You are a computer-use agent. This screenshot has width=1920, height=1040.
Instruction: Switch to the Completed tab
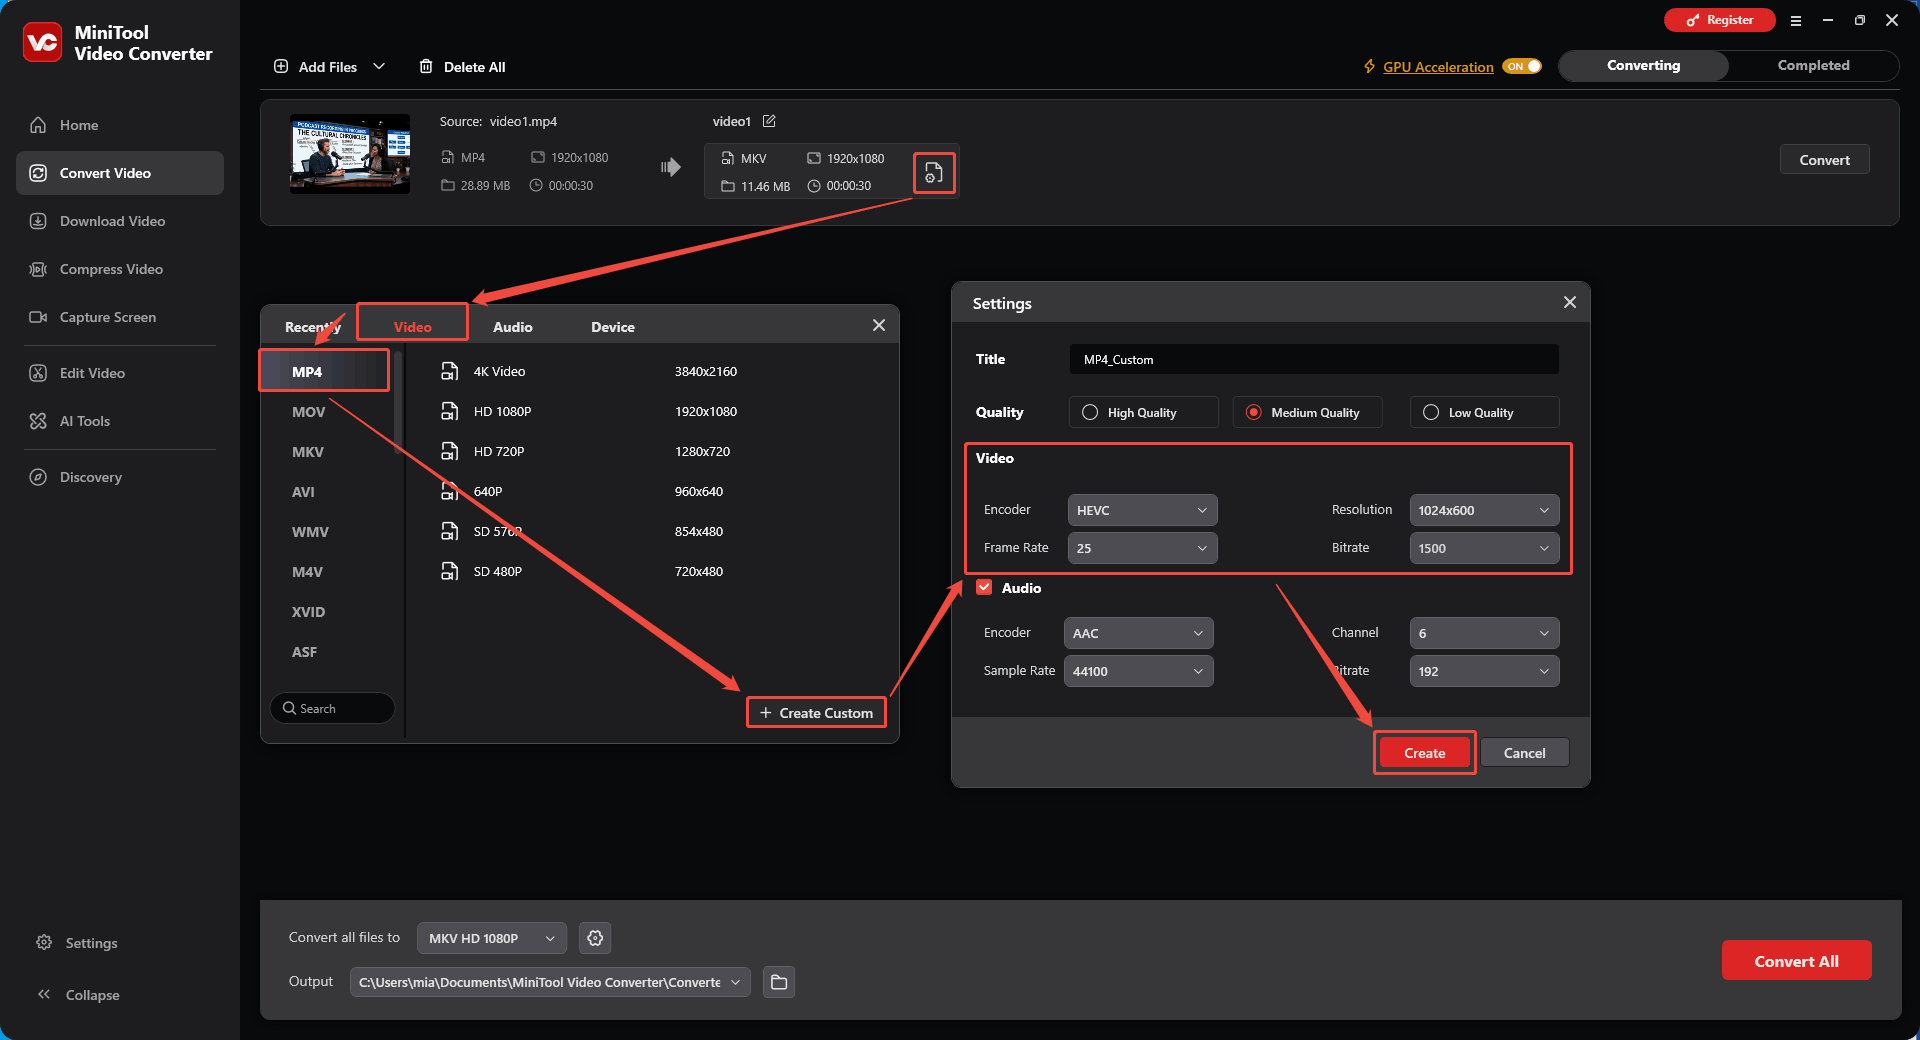coord(1813,65)
